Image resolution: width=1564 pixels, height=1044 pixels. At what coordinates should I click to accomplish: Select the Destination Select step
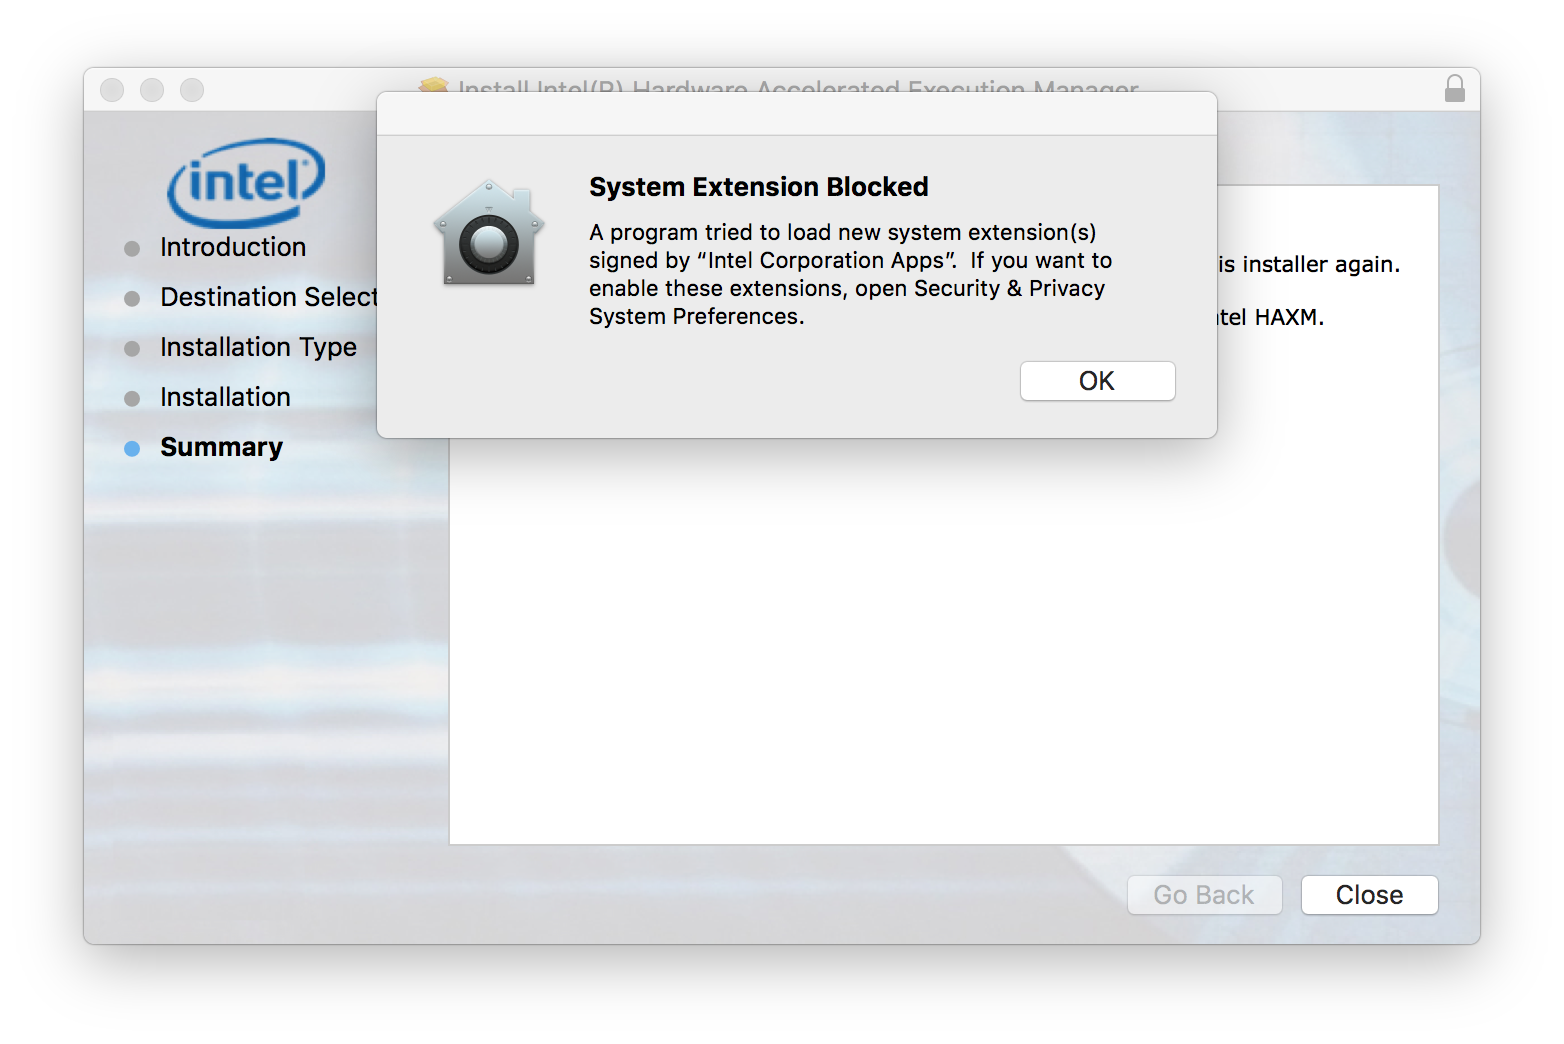click(269, 297)
